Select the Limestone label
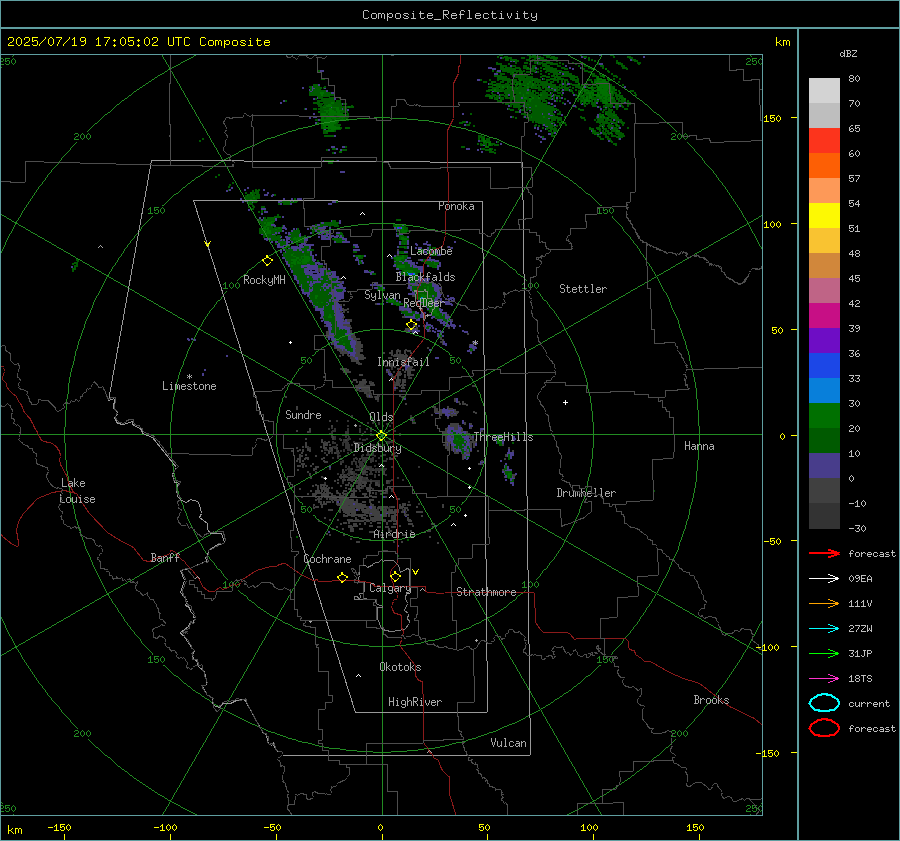900x841 pixels. click(x=189, y=386)
